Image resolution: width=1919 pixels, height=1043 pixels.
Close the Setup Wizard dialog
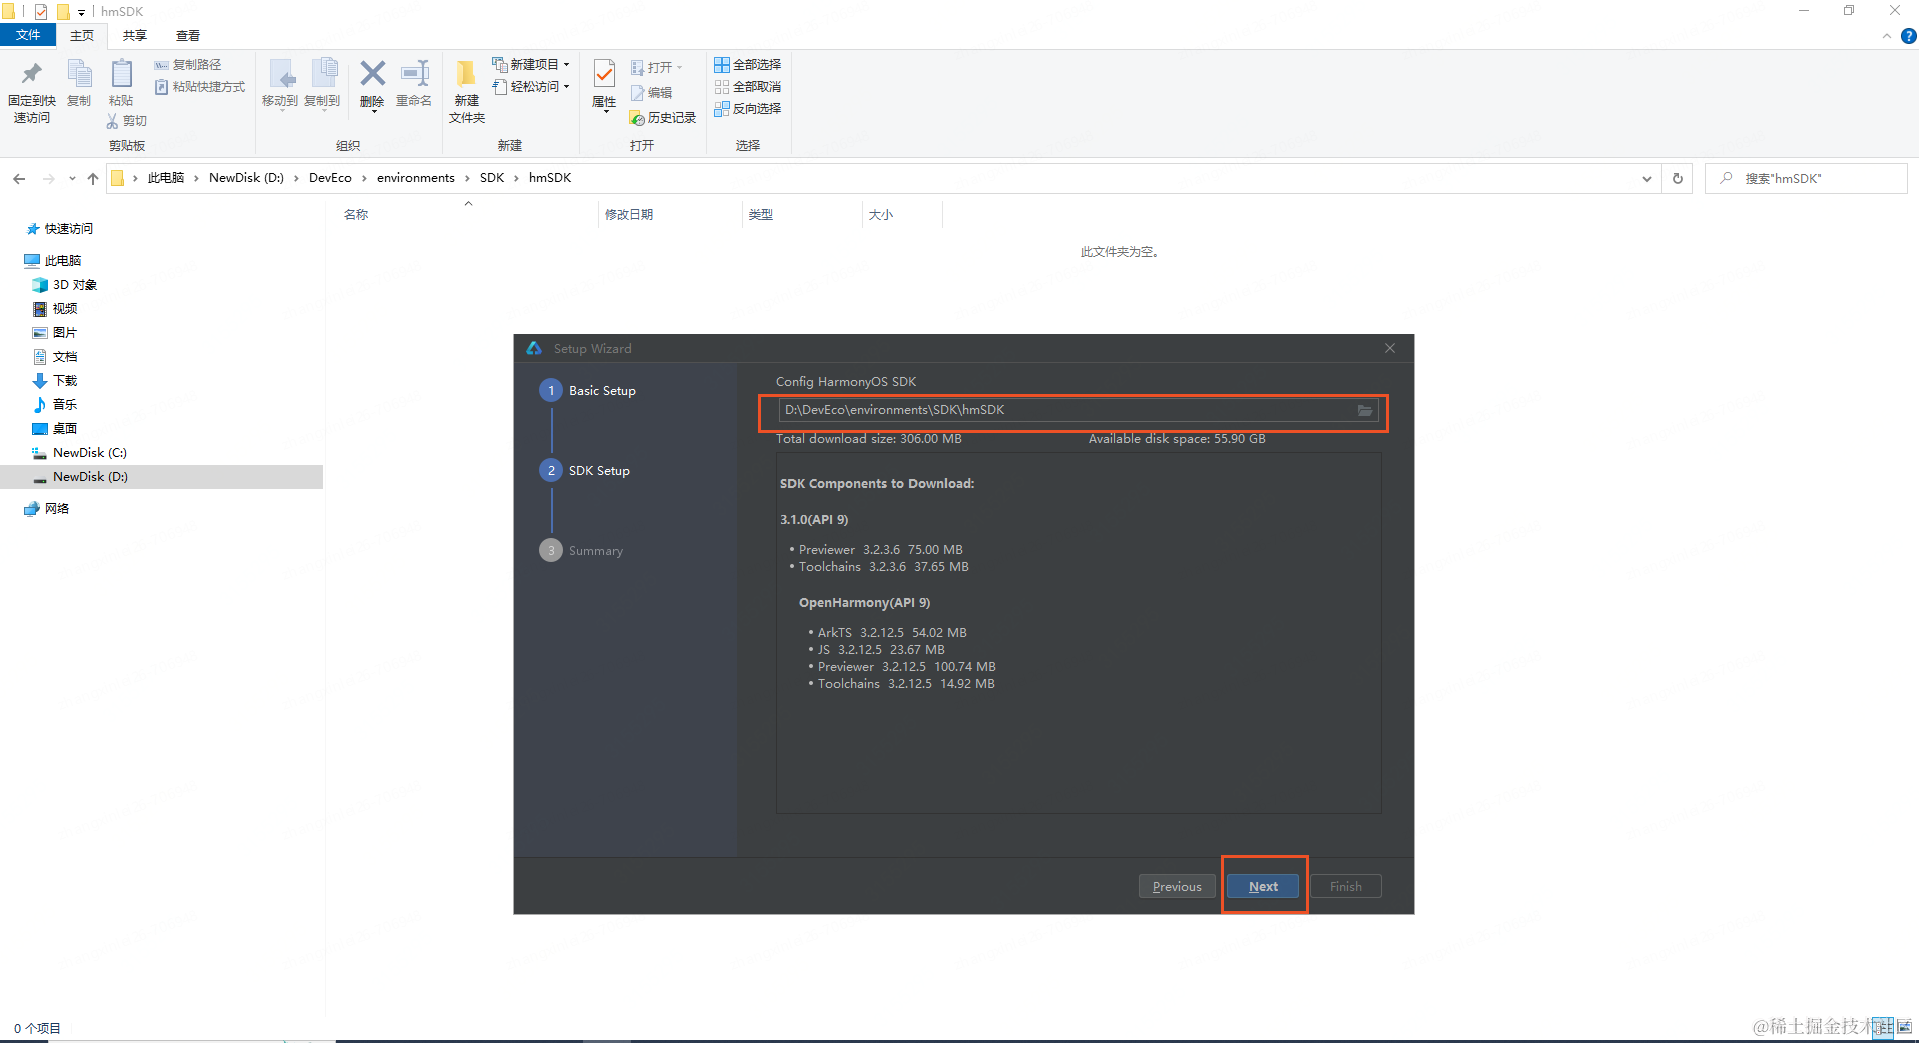pos(1390,348)
